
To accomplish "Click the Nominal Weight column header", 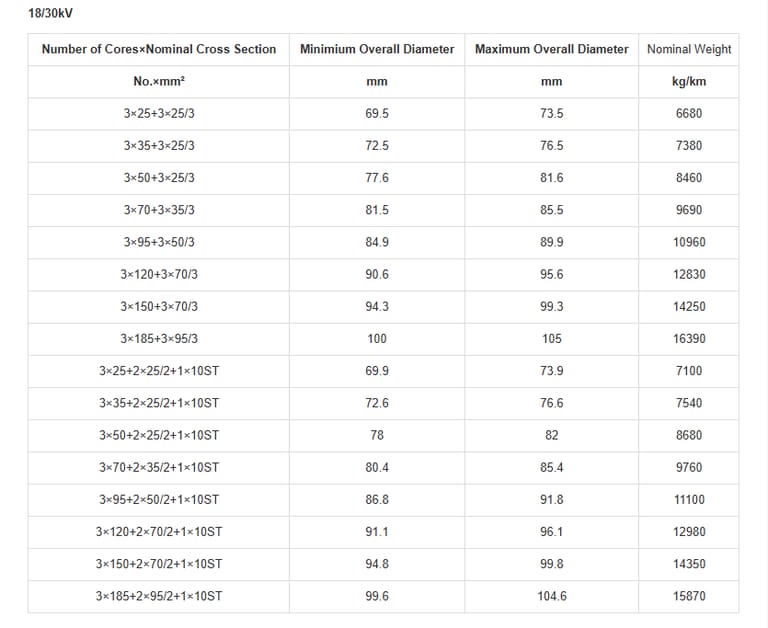I will coord(689,49).
